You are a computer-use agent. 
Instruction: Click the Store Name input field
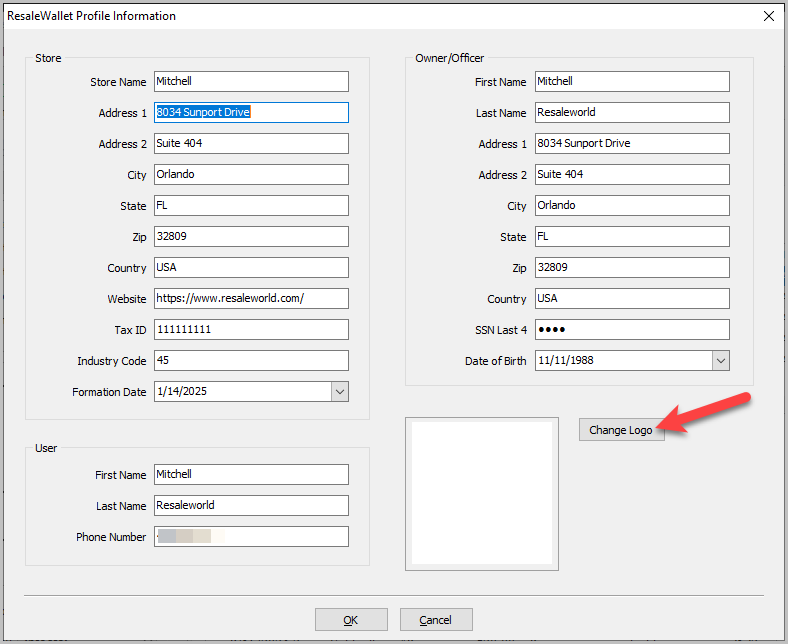pyautogui.click(x=251, y=81)
